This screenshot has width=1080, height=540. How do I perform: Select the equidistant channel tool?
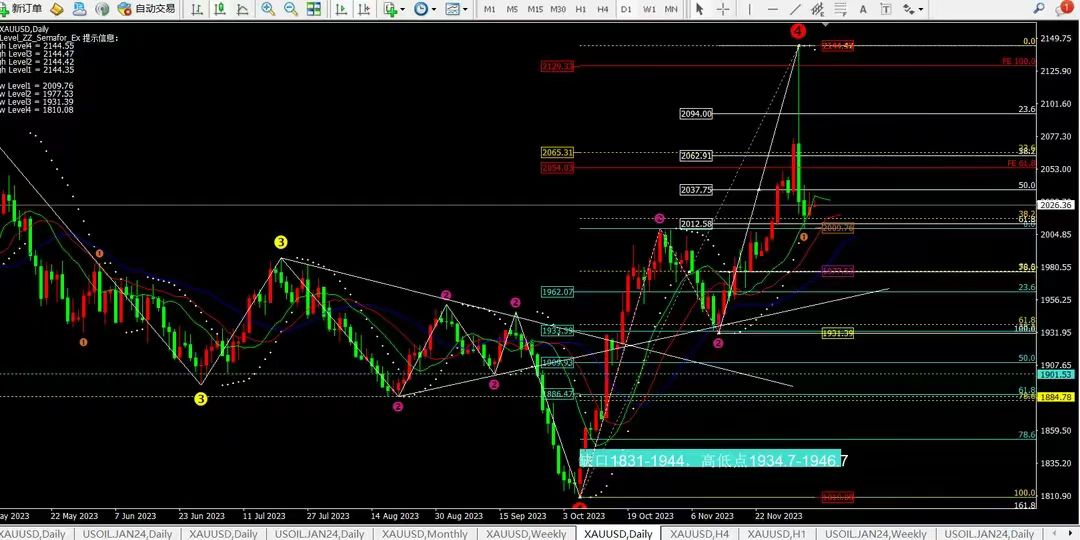[818, 9]
